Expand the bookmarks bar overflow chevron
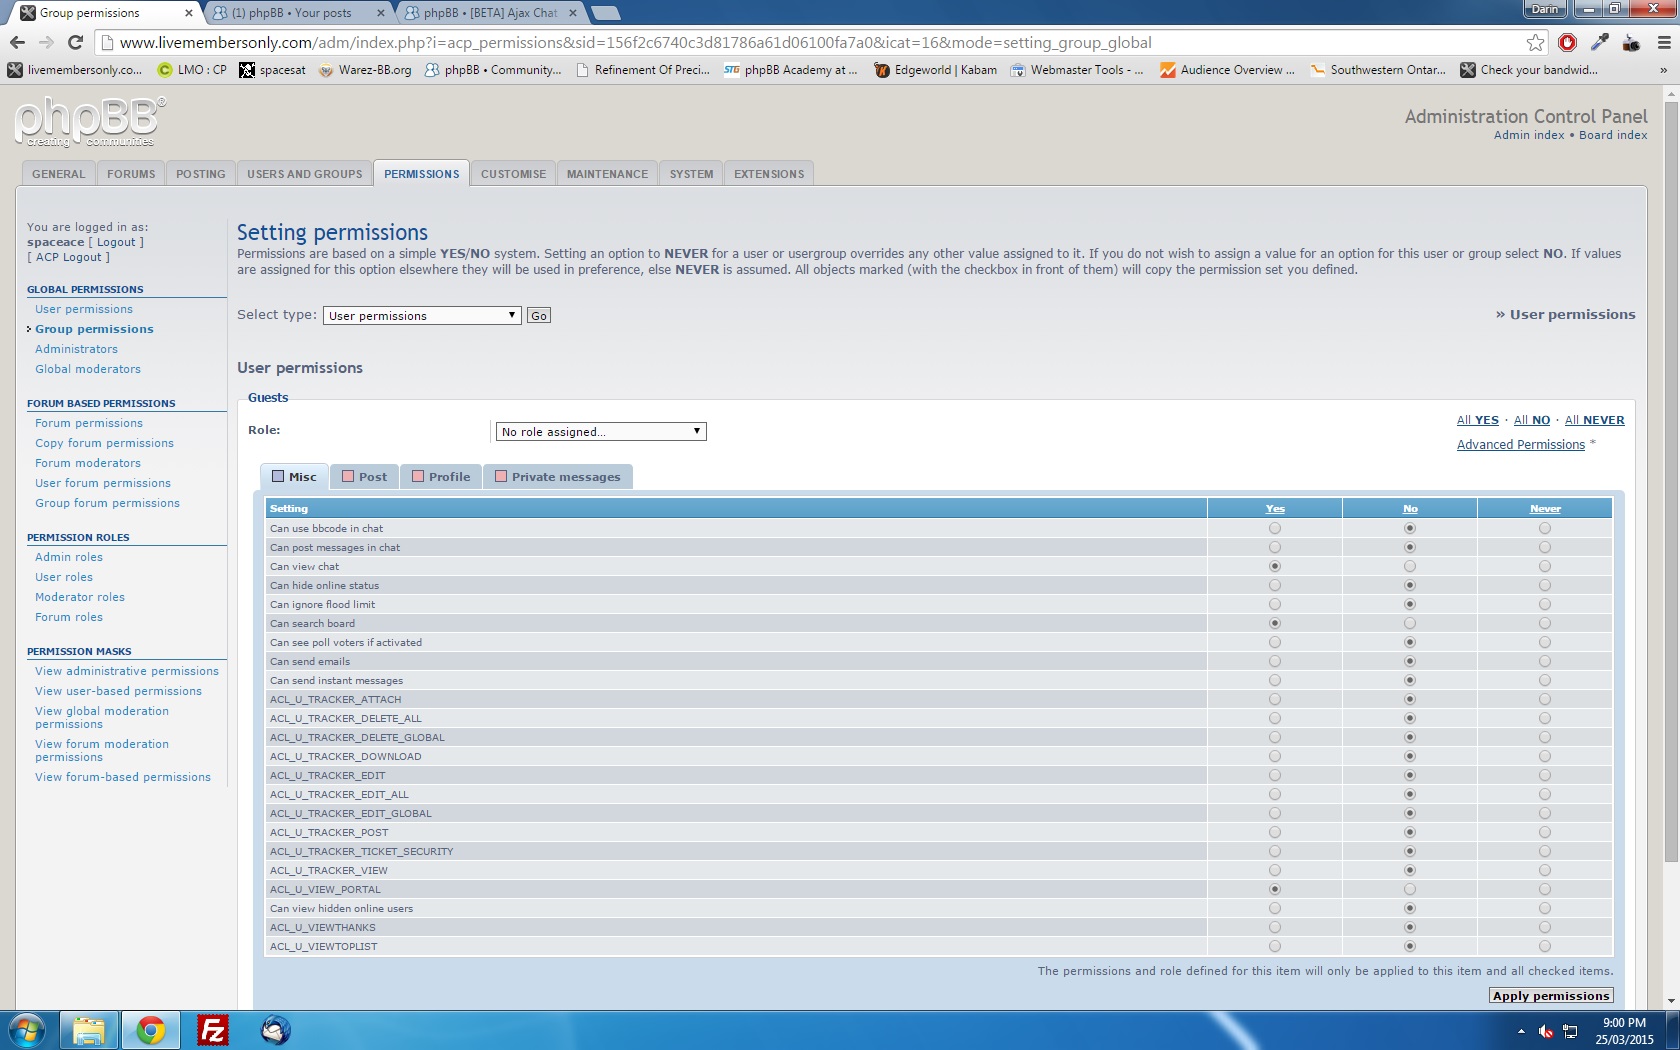This screenshot has height=1050, width=1680. [x=1663, y=70]
